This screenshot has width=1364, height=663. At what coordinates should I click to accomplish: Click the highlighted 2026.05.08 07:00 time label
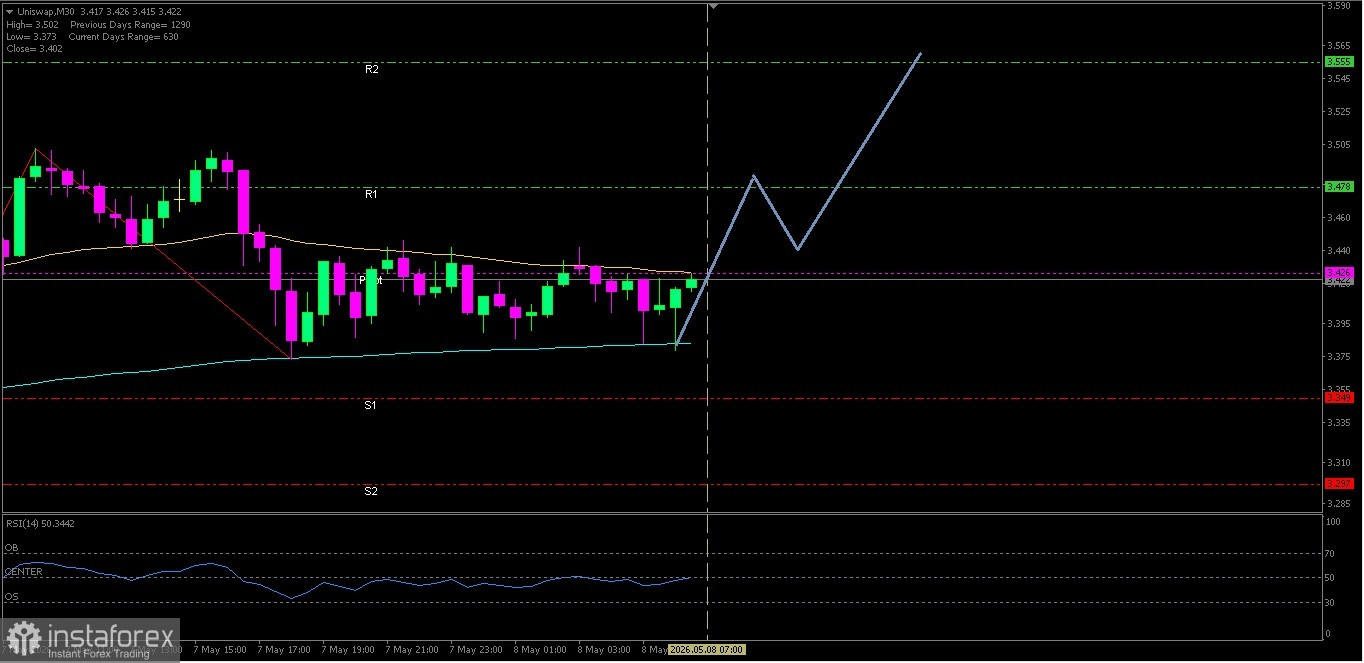(x=706, y=649)
